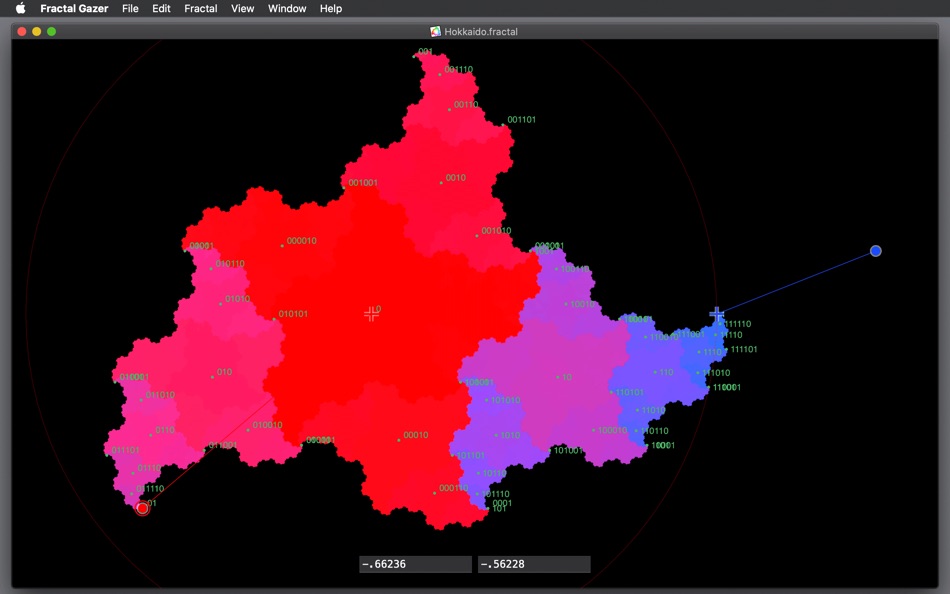950x594 pixels.
Task: Click the center crosshair marker at origin
Action: [x=371, y=313]
